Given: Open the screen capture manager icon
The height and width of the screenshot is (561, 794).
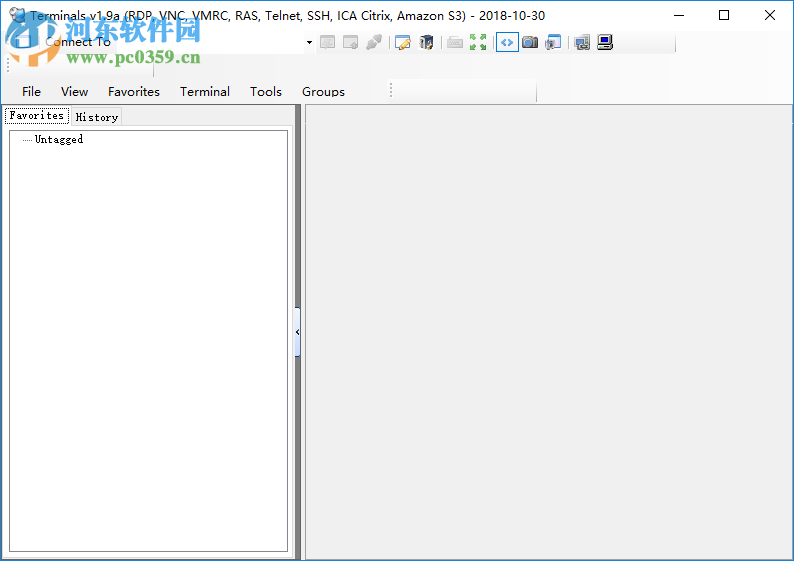Looking at the screenshot, I should 553,43.
